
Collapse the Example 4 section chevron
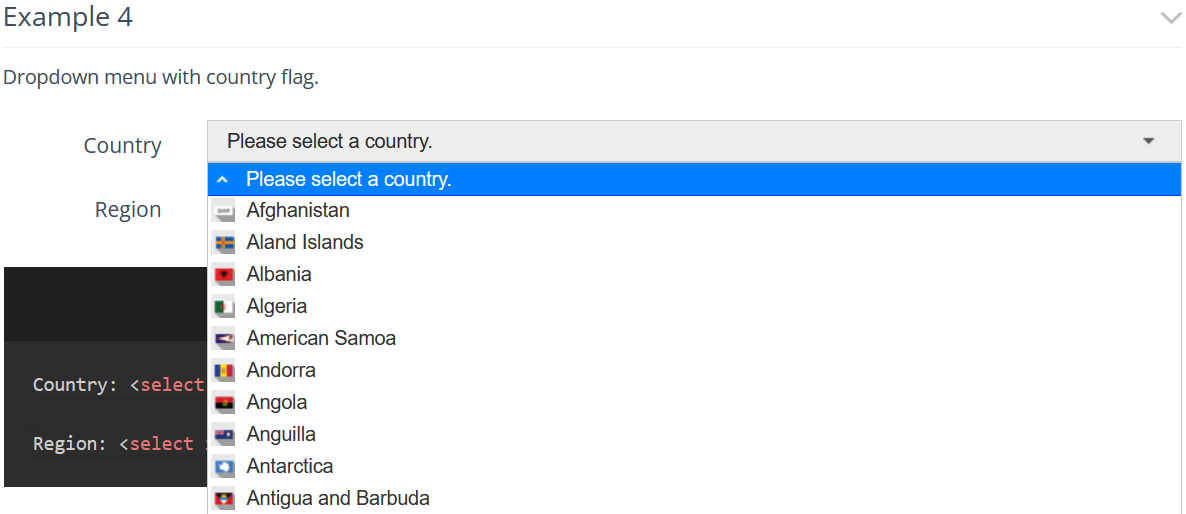1170,19
